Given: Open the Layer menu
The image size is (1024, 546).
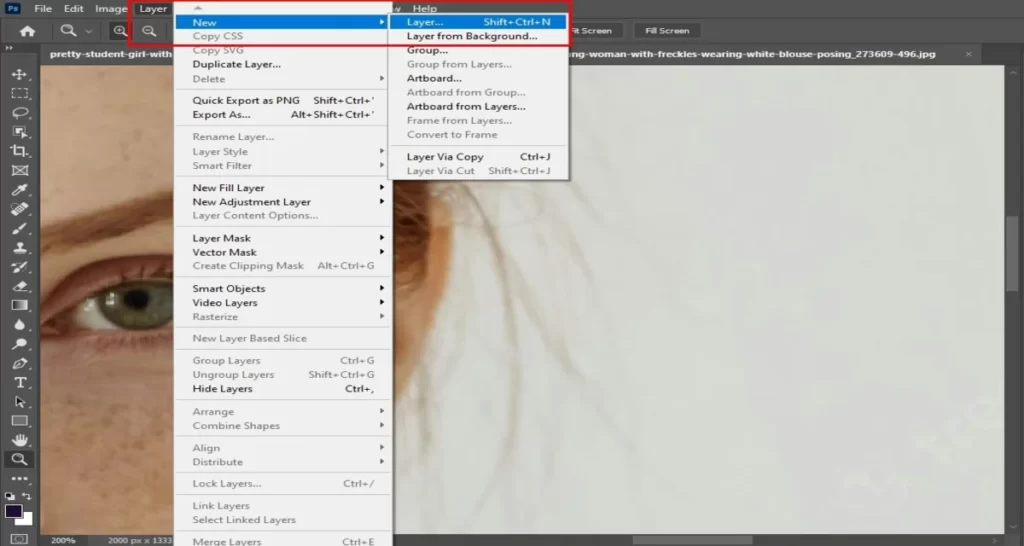Looking at the screenshot, I should [x=153, y=8].
